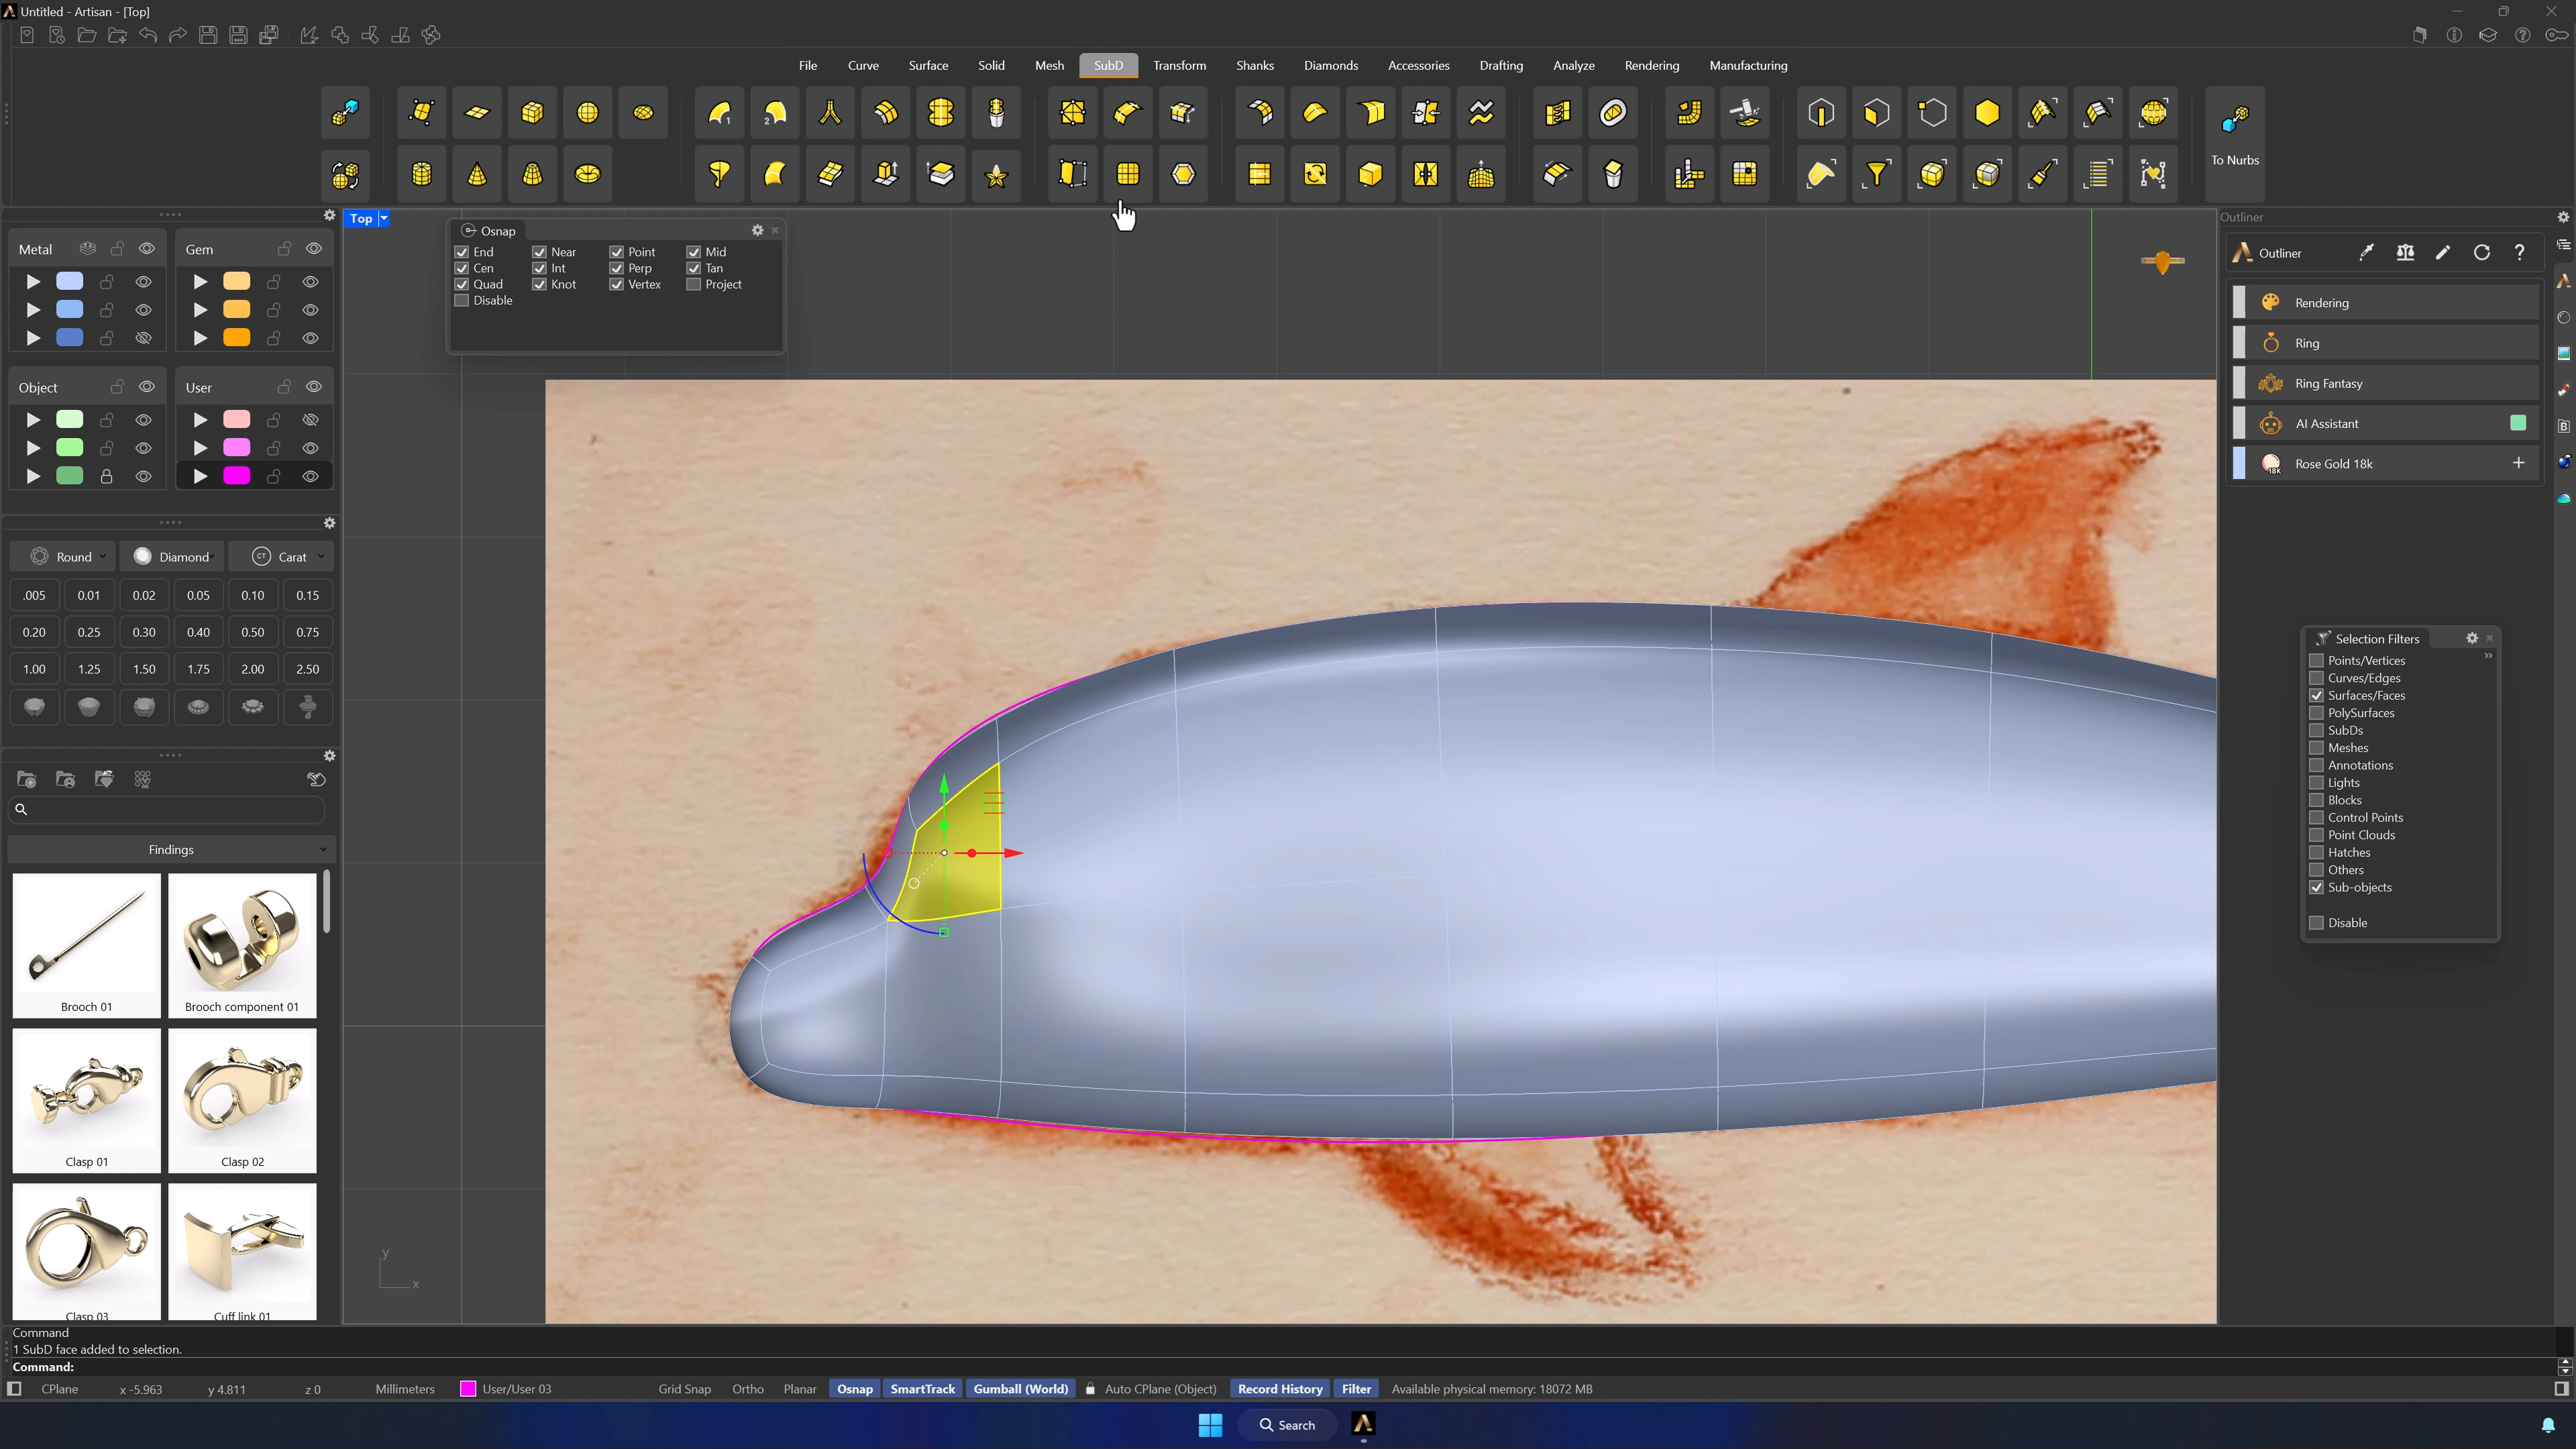
Task: Select the SubD sphere primitive icon
Action: pyautogui.click(x=588, y=113)
